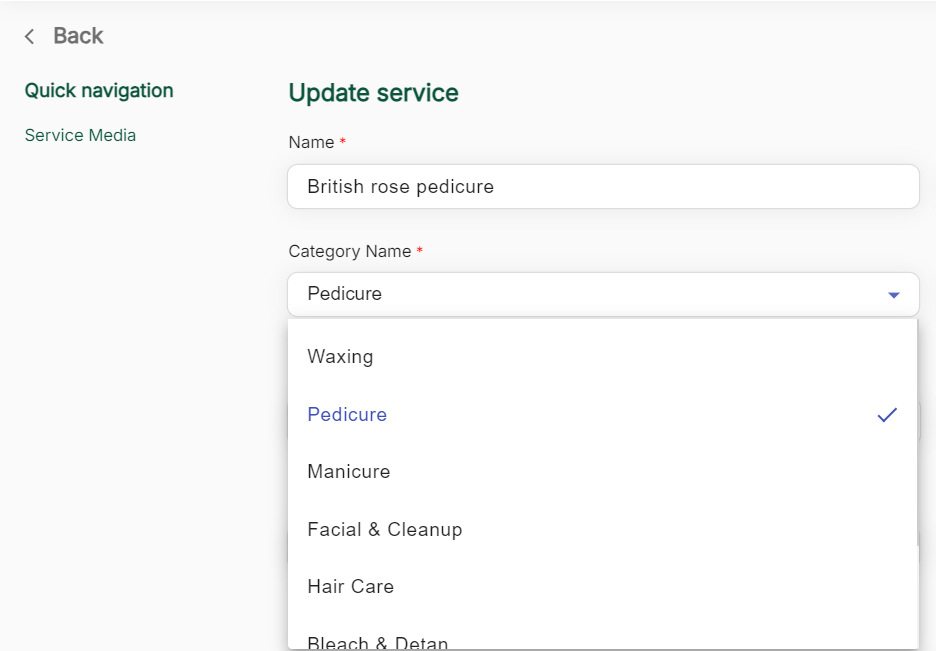Choose the Bleach & Detan option
Image resolution: width=936 pixels, height=651 pixels.
click(378, 641)
